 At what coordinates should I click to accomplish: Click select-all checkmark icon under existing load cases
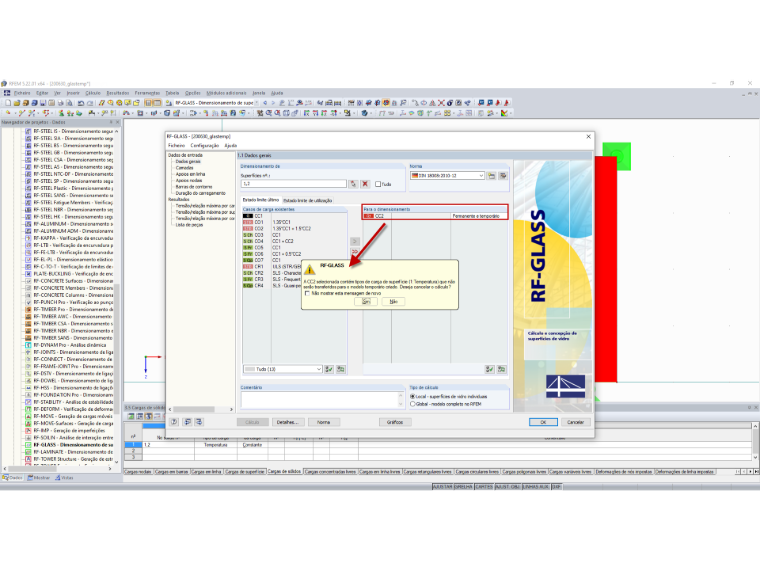[x=329, y=369]
